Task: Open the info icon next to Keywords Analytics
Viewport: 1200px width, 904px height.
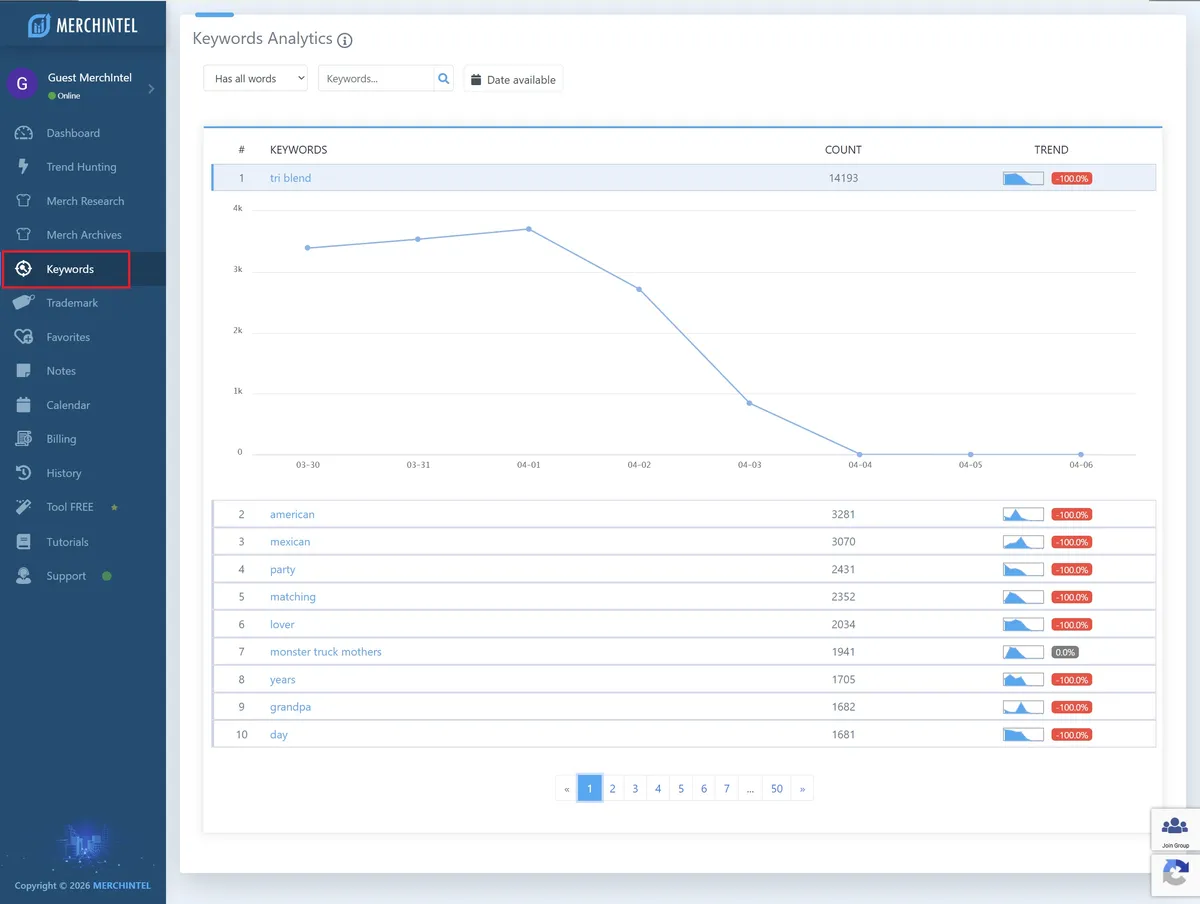Action: pos(345,40)
